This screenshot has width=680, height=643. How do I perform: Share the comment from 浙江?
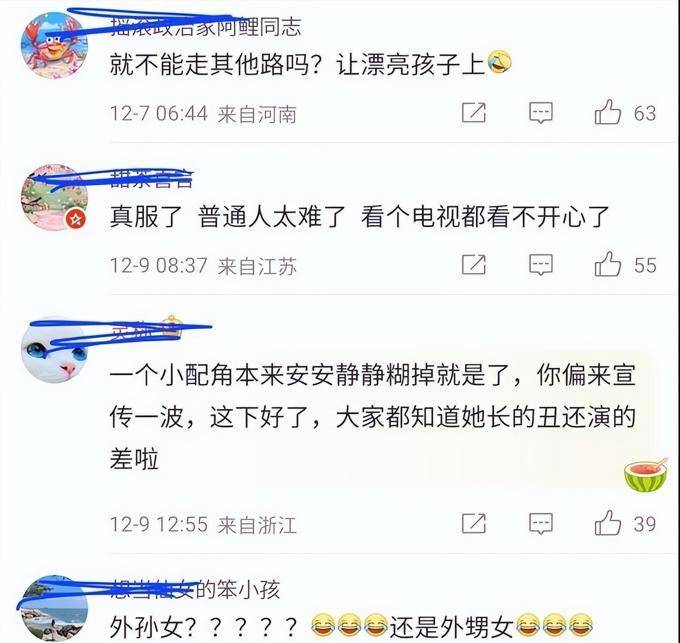(474, 523)
